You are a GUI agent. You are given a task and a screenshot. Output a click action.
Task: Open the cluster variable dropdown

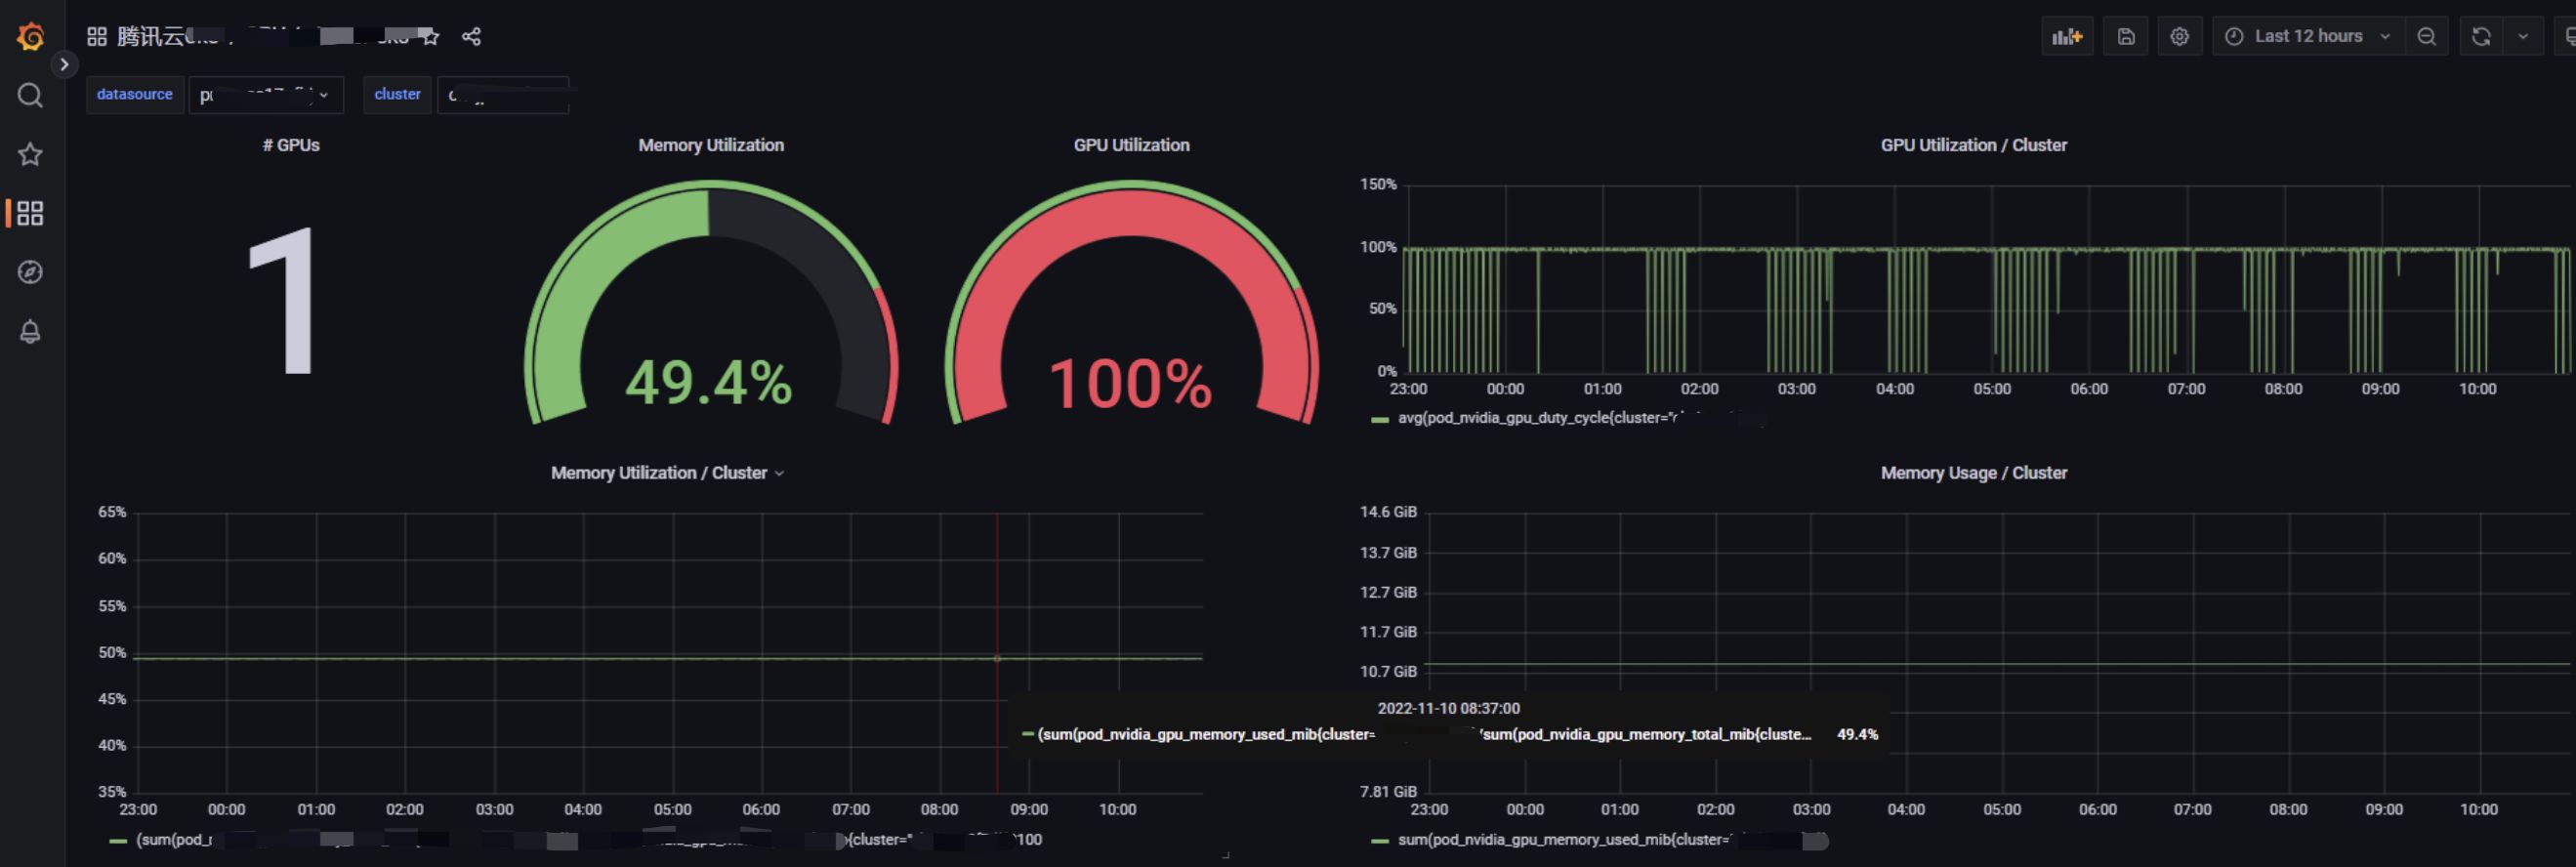point(503,95)
